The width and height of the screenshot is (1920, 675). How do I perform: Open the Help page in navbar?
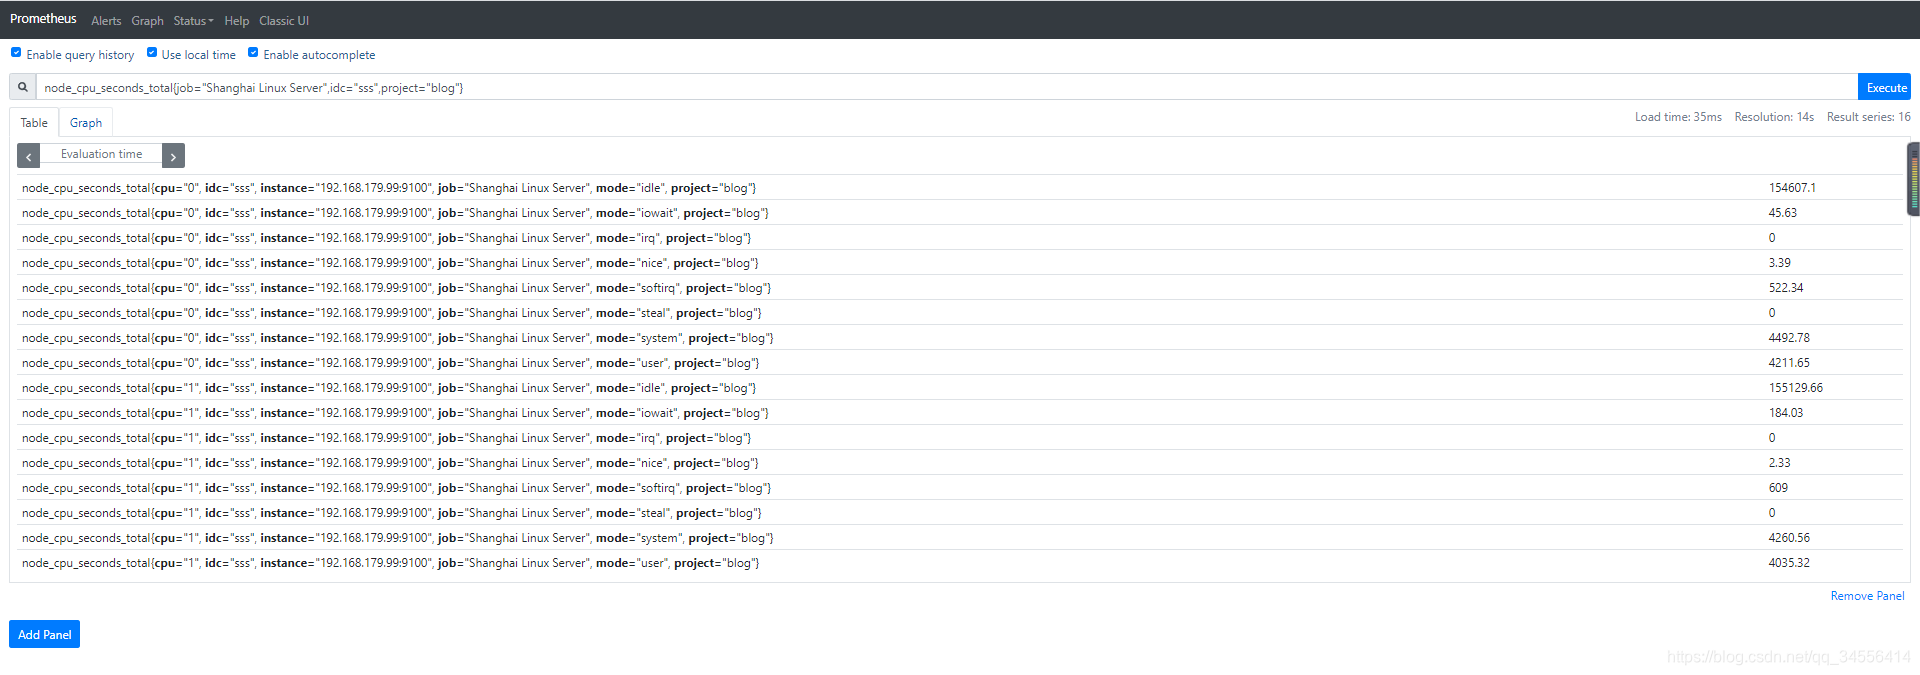[x=237, y=21]
